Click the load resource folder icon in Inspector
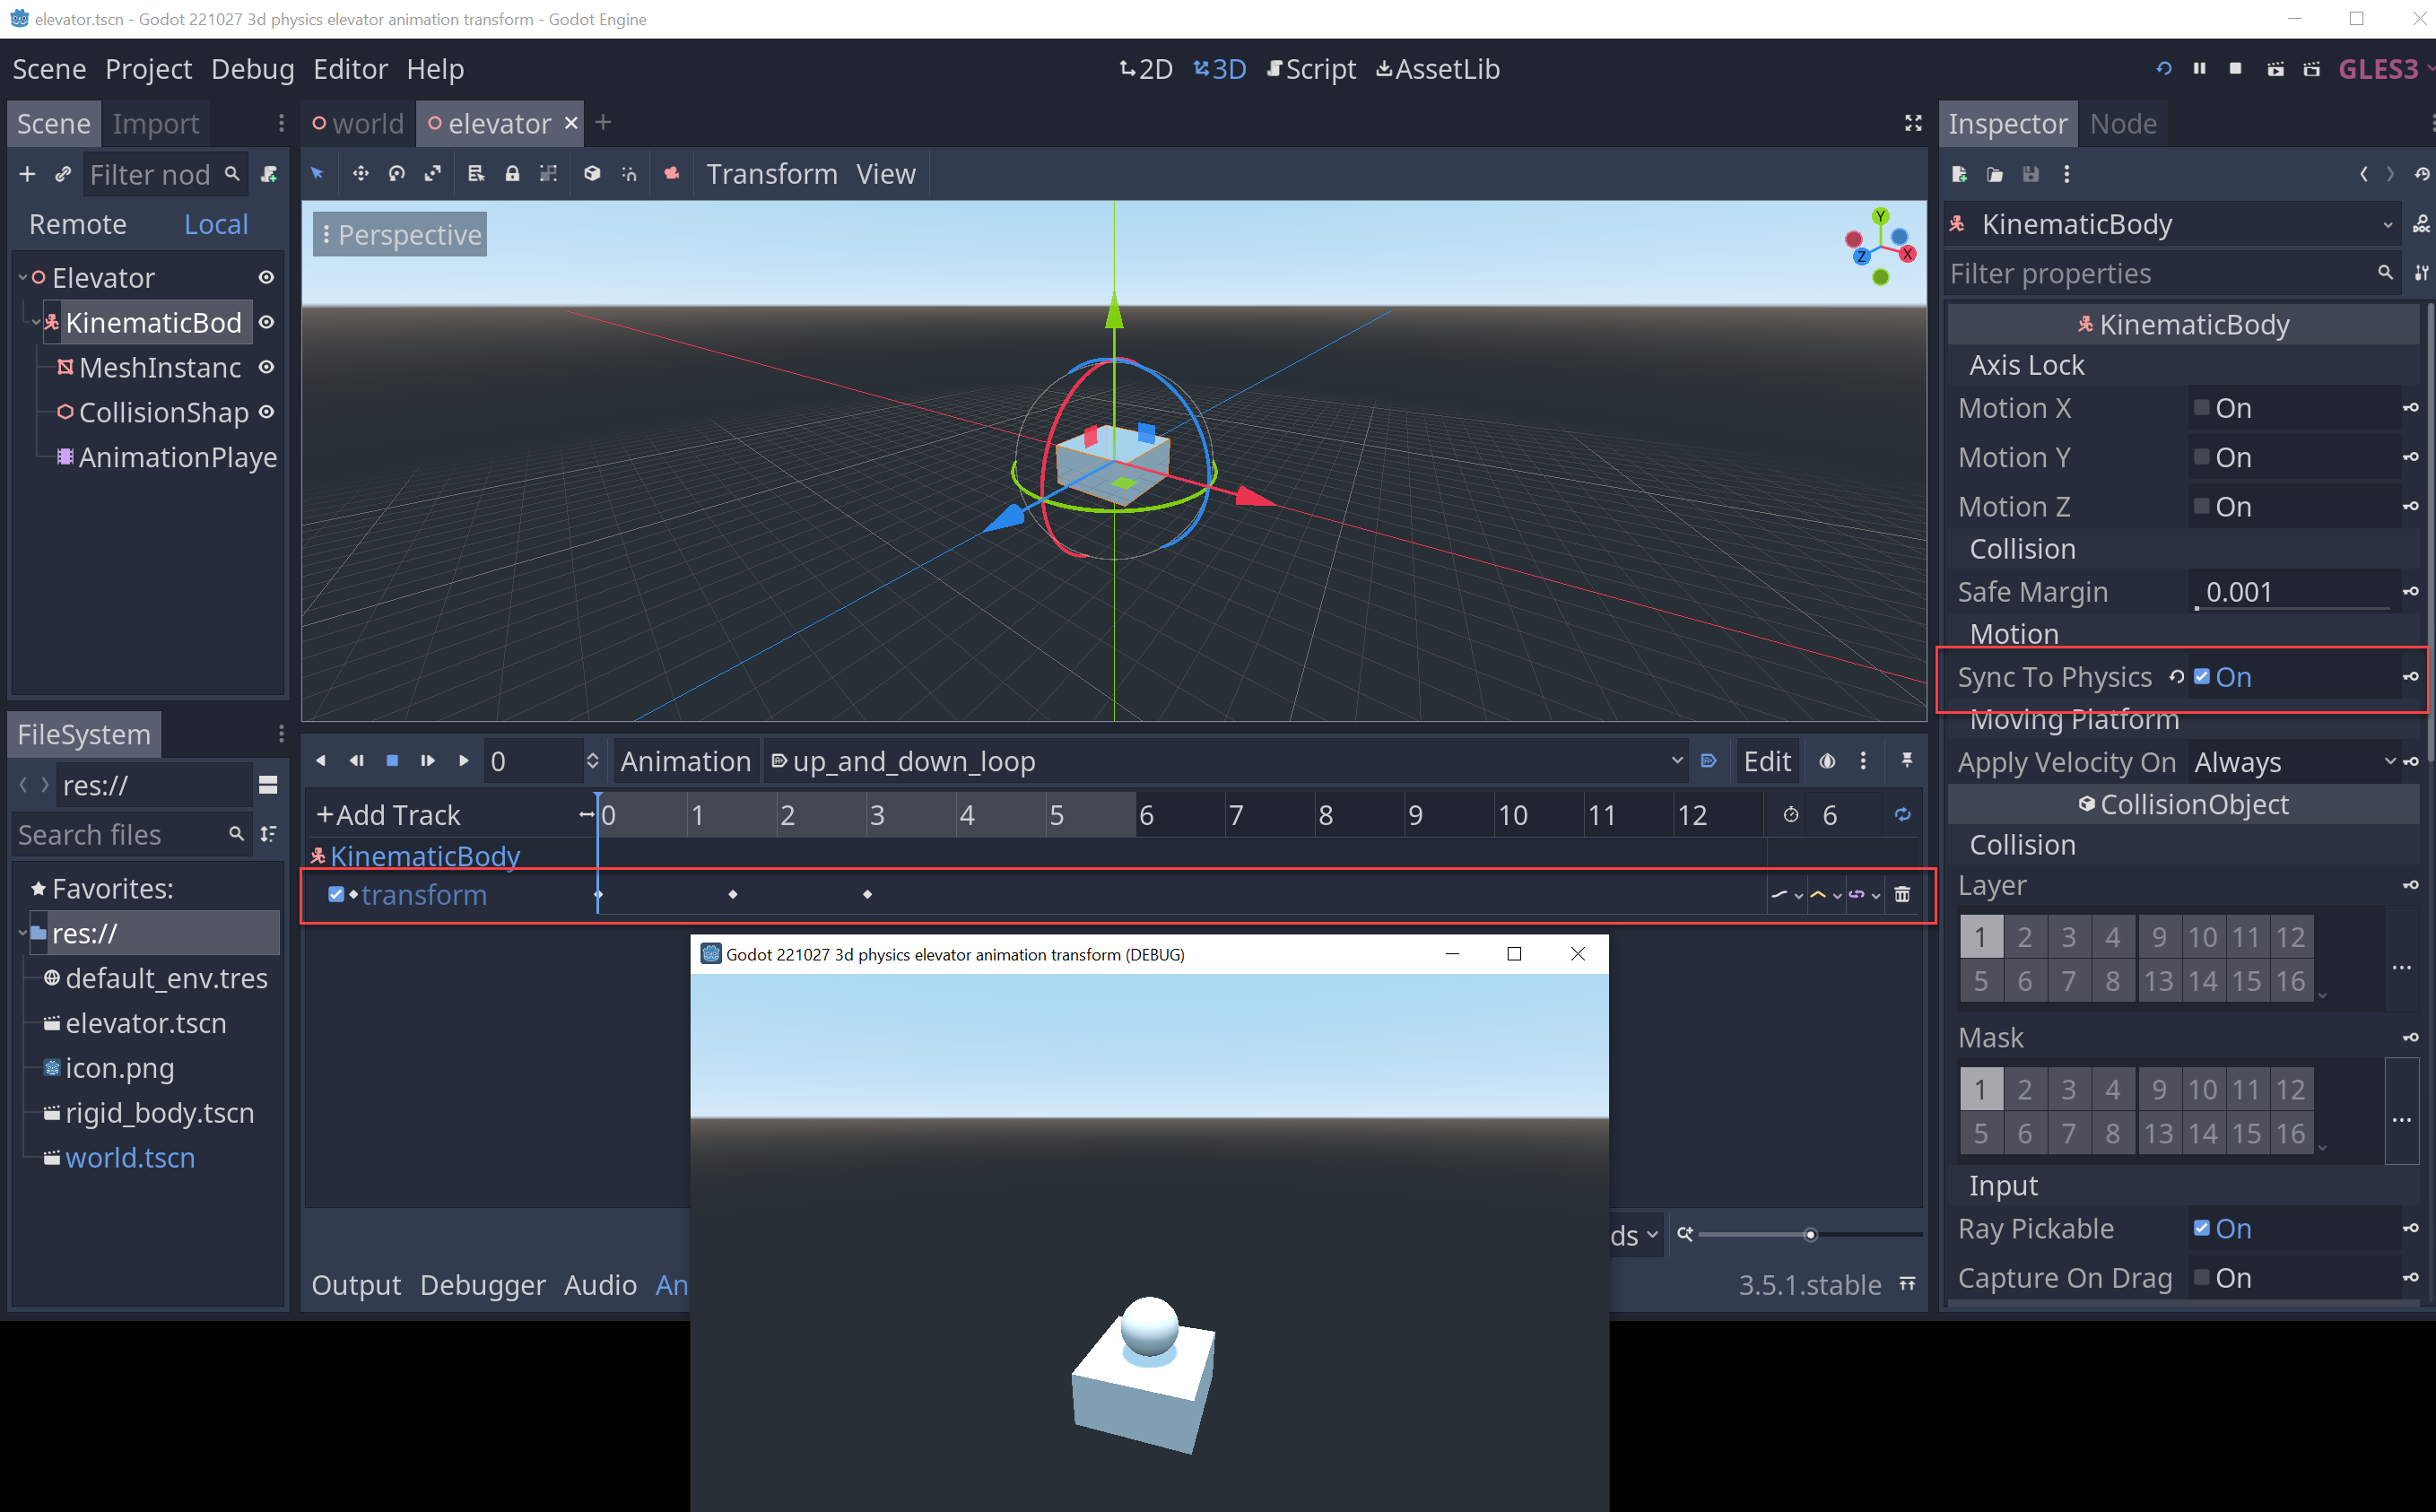This screenshot has height=1512, width=2436. pos(1994,174)
